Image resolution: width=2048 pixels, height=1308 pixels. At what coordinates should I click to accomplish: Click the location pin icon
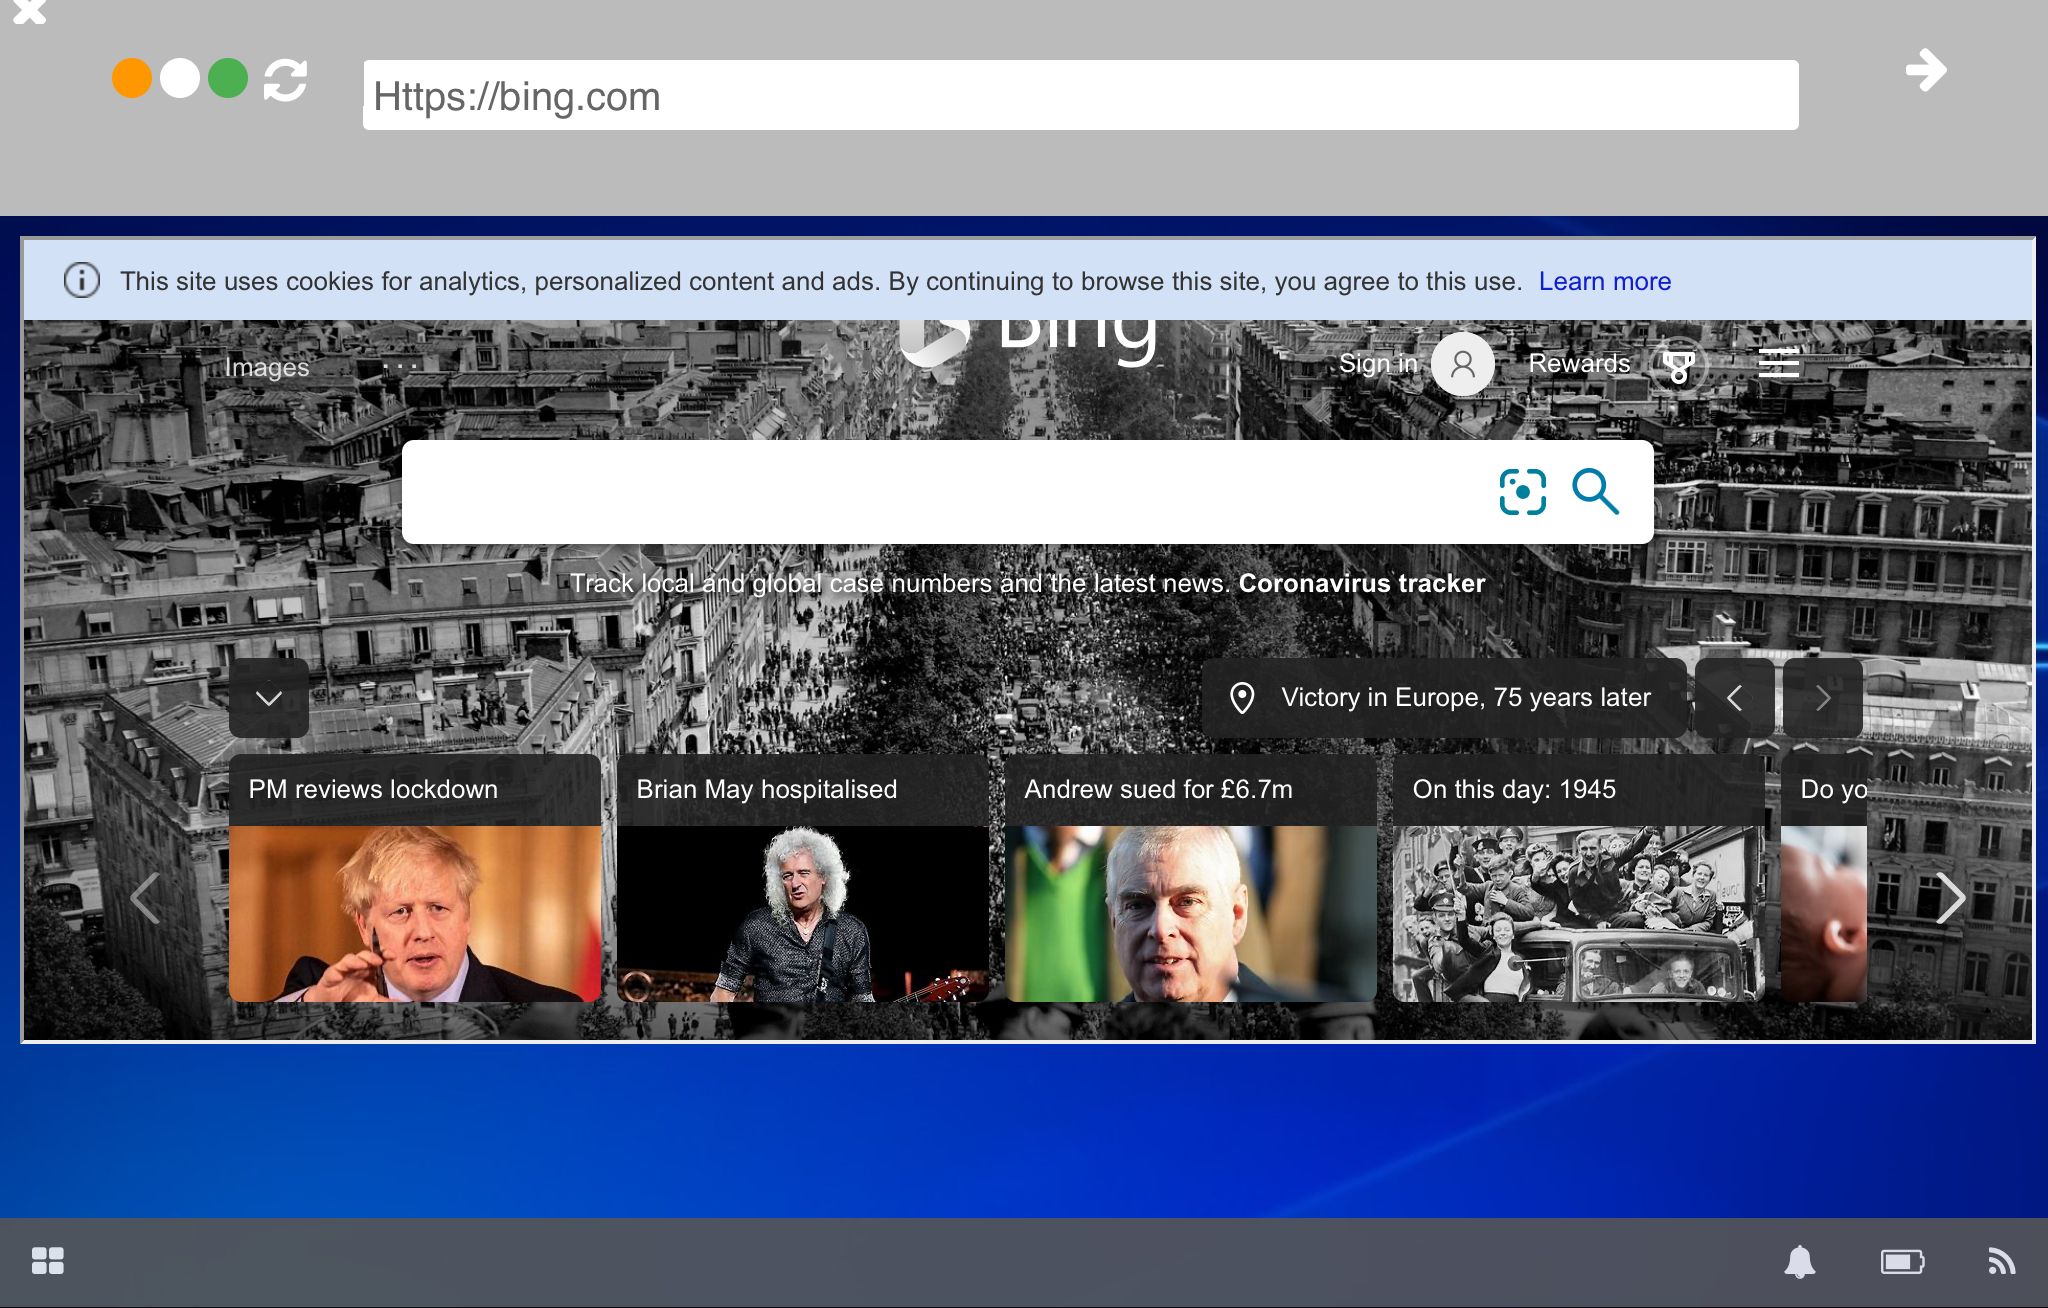tap(1242, 698)
